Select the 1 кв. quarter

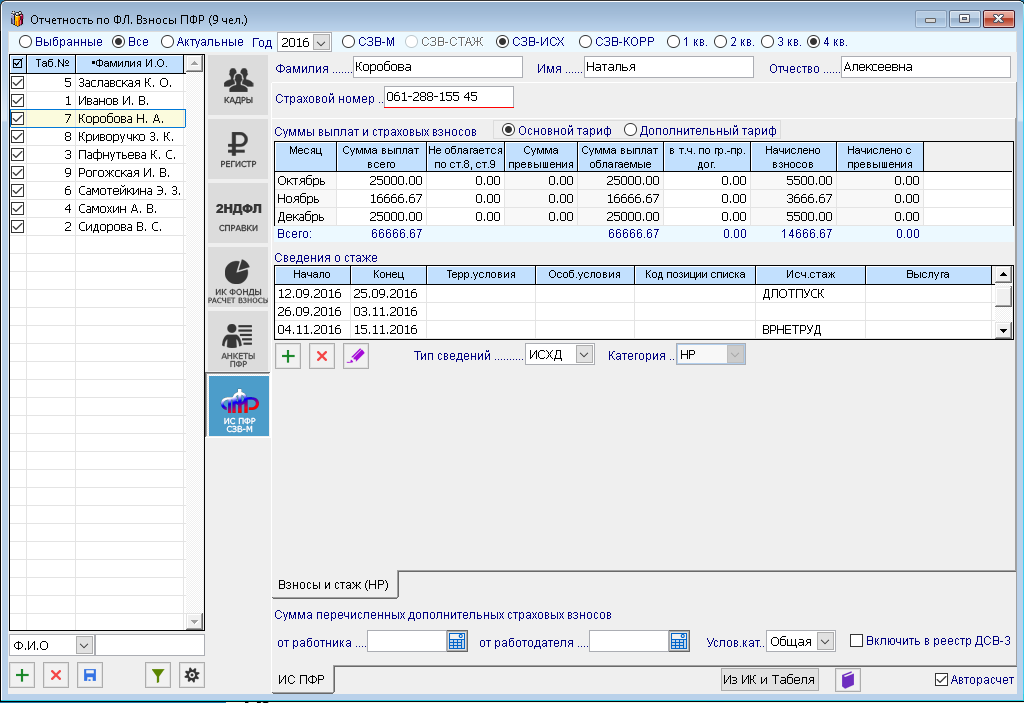click(673, 42)
